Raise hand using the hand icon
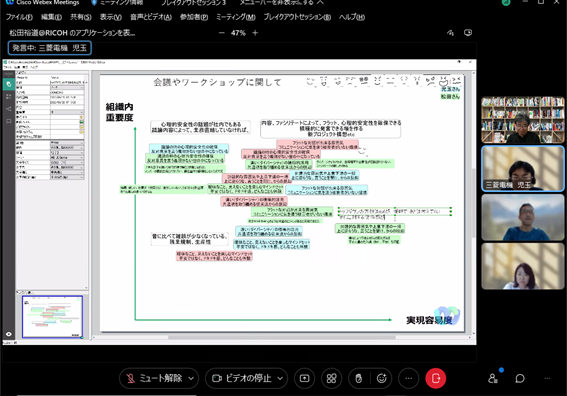 tap(359, 378)
